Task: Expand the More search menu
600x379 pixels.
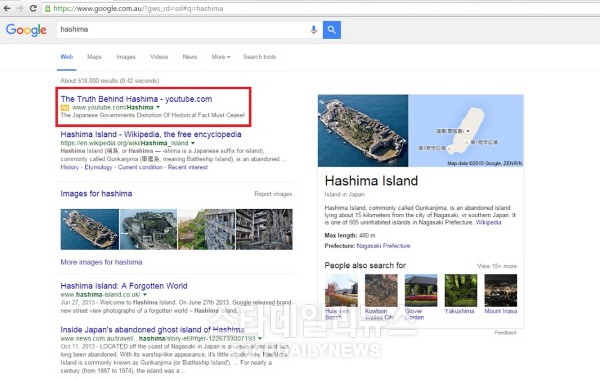Action: coord(221,57)
